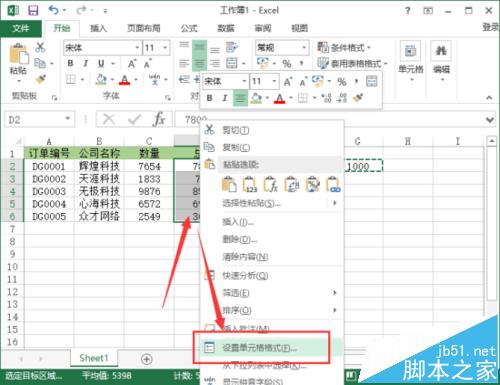Toggle Bold on the floating mini toolbar
The width and height of the screenshot is (500, 385).
point(209,98)
